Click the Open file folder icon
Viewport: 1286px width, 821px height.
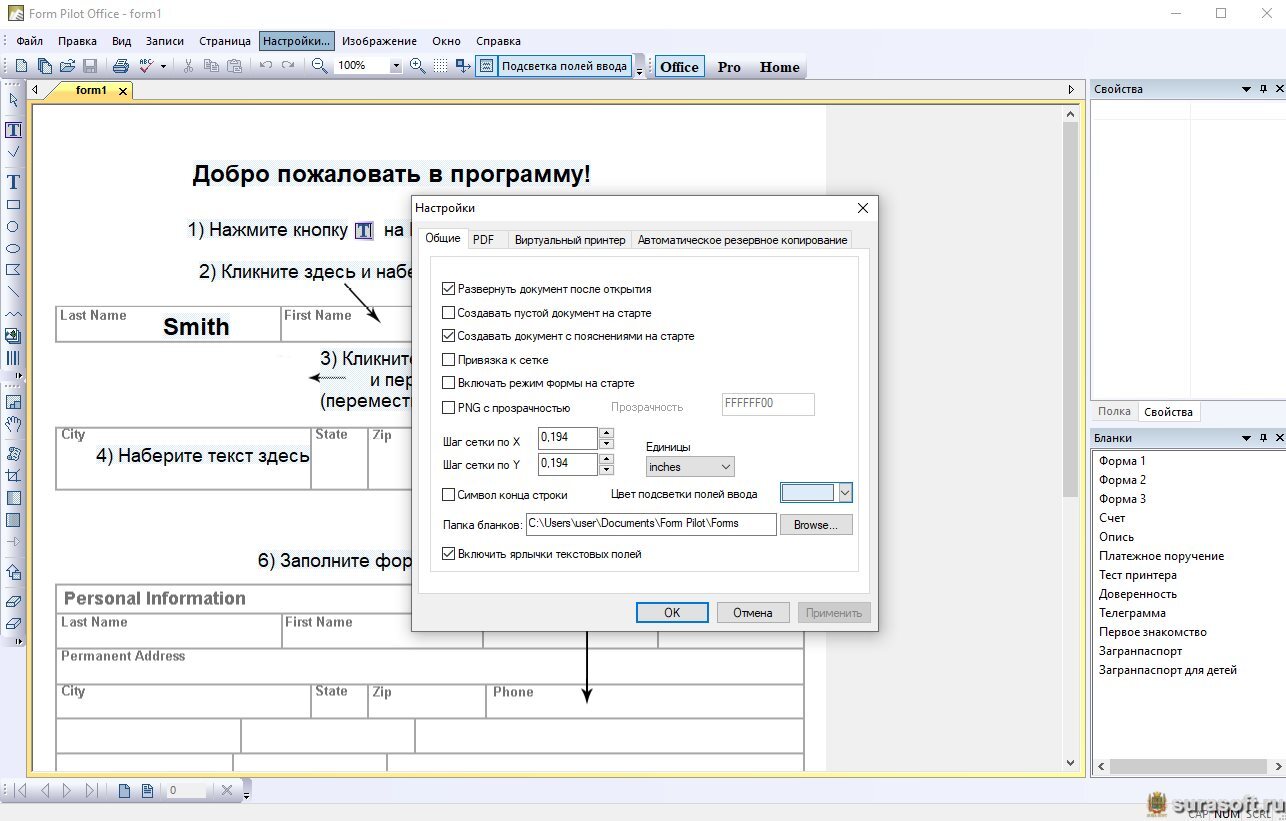(67, 66)
